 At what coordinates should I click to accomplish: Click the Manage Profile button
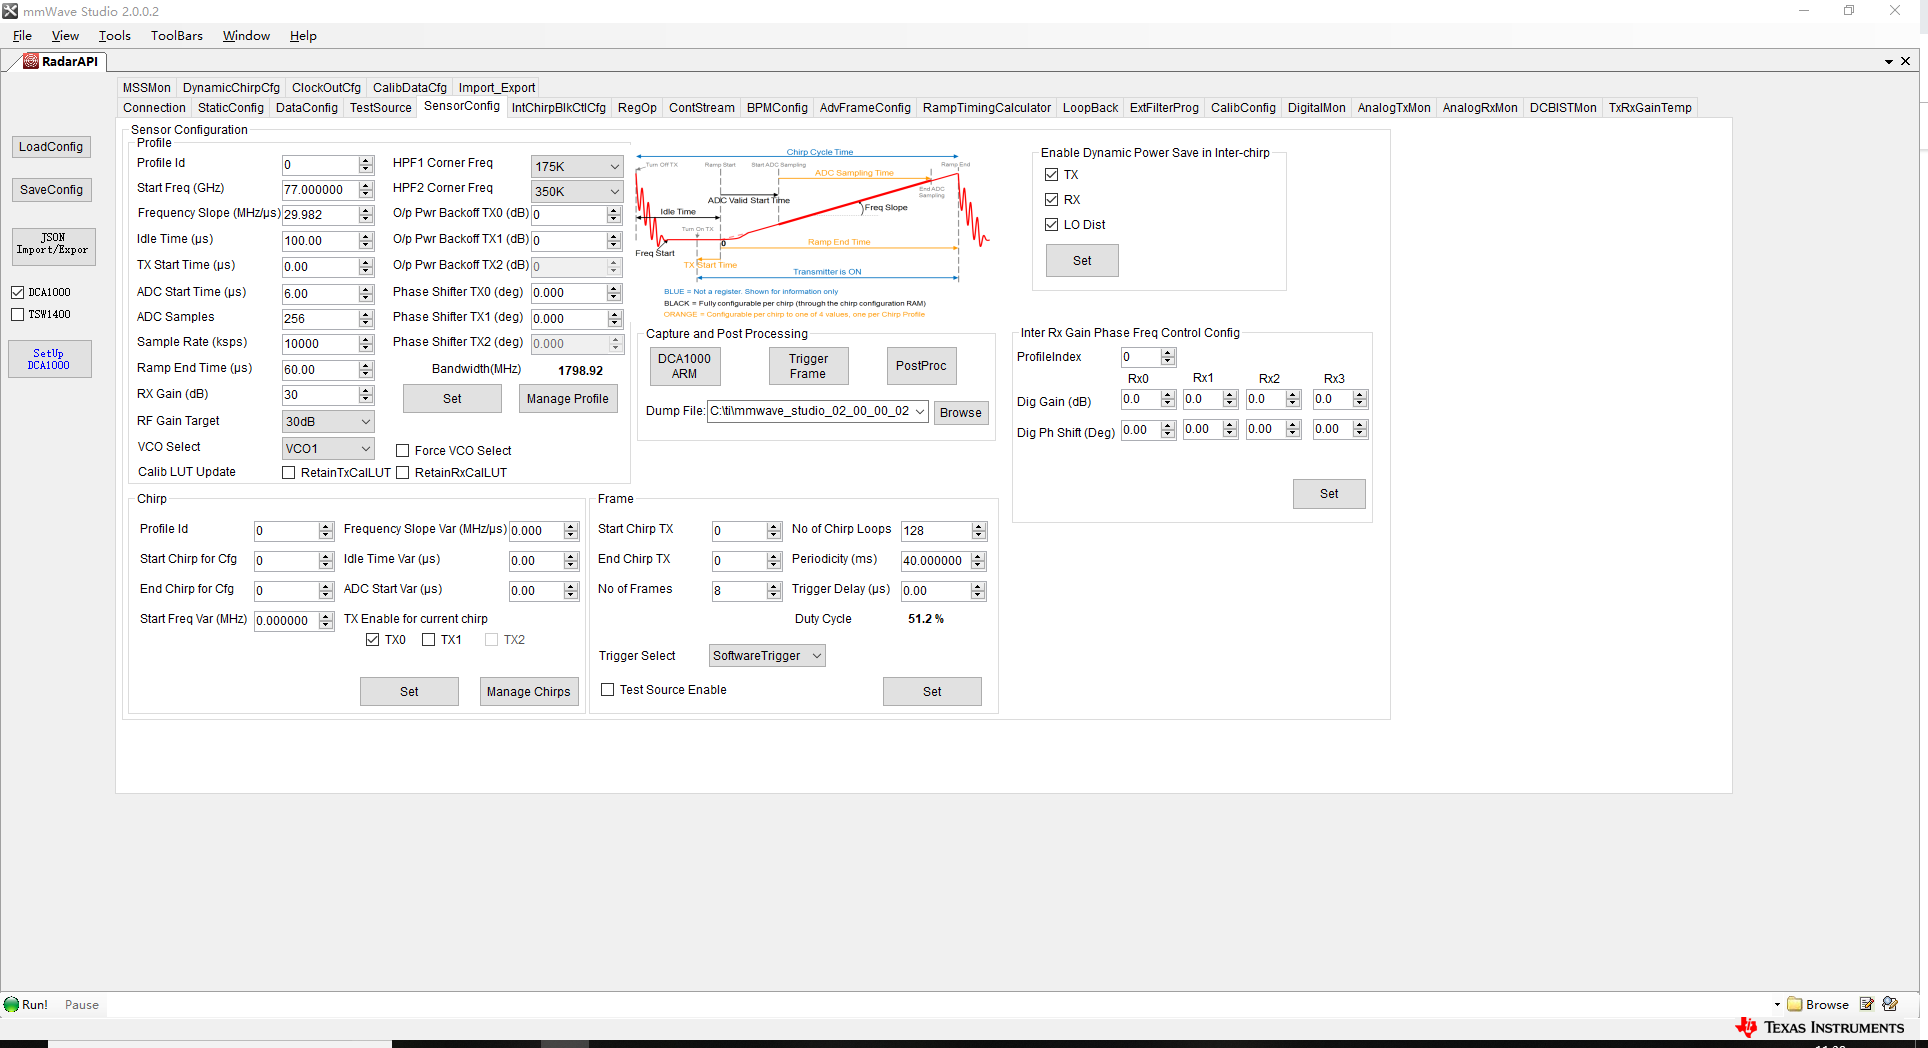[568, 399]
